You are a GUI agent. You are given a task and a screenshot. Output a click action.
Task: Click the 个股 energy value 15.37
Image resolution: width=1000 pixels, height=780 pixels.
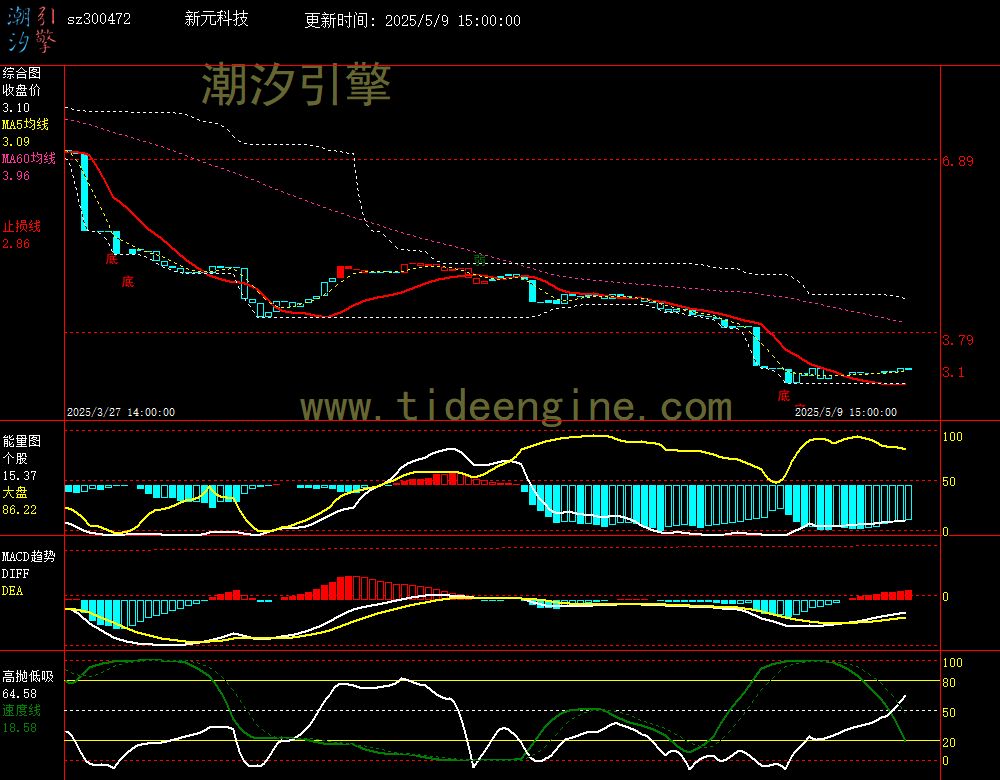(19, 476)
